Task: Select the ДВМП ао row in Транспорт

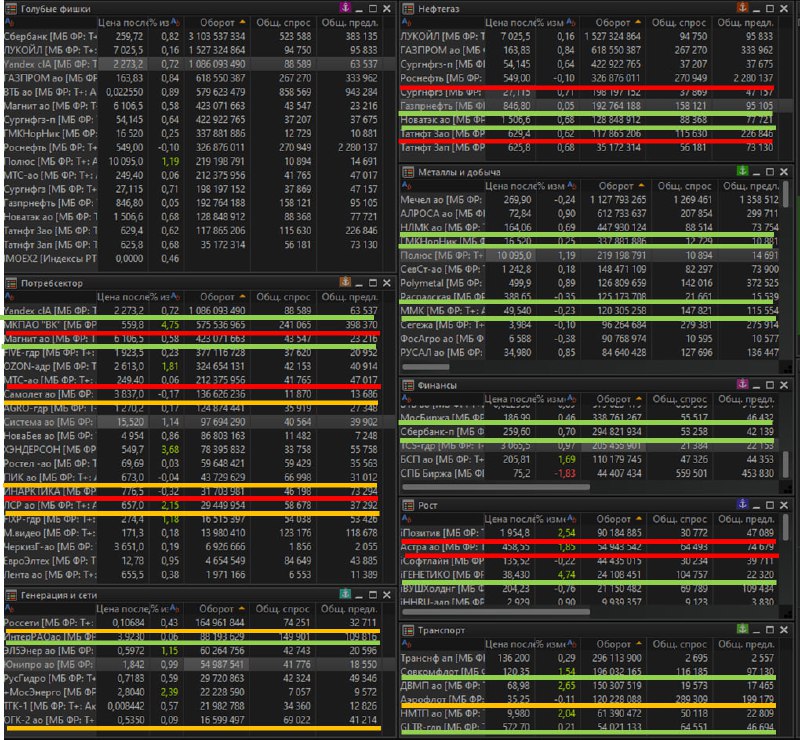Action: click(595, 685)
